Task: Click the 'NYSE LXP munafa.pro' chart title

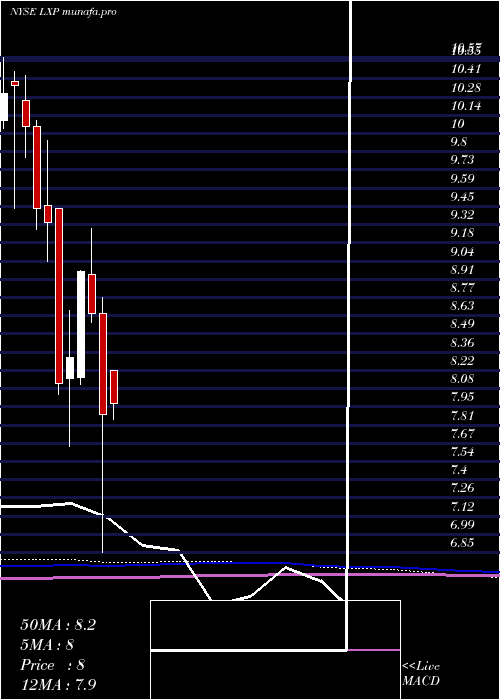Action: pyautogui.click(x=63, y=12)
